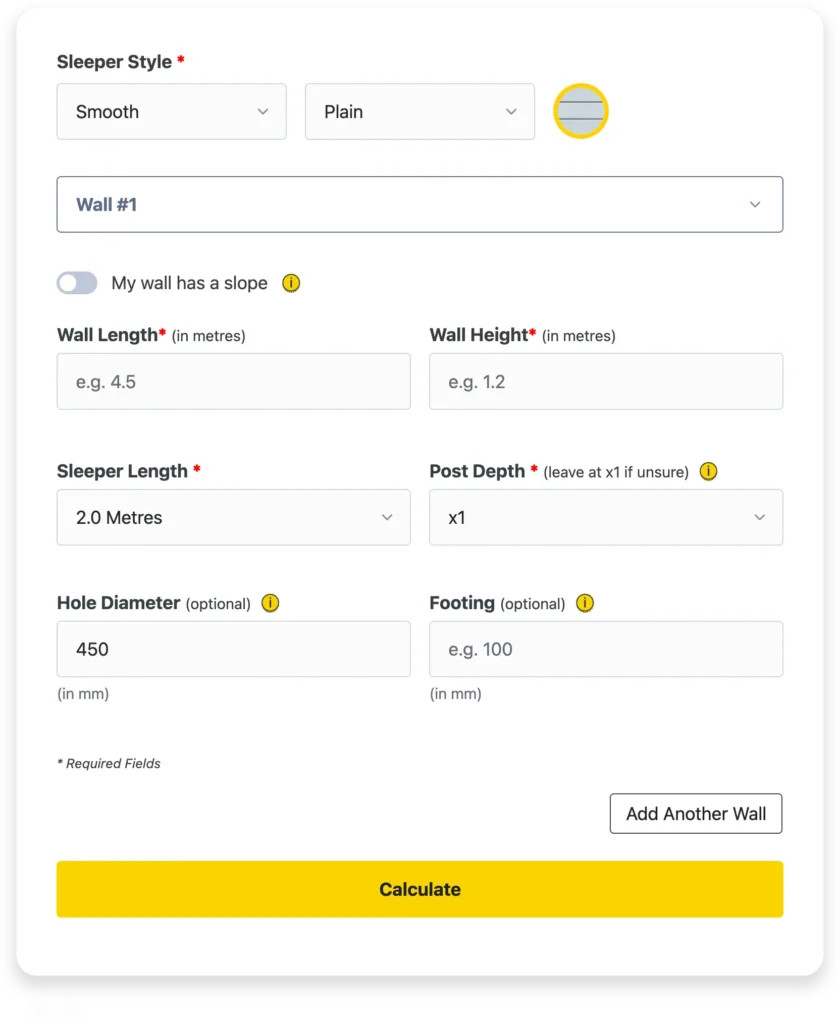Expand the Wall #1 section
Viewport: 840px width, 1024px height.
tap(419, 204)
